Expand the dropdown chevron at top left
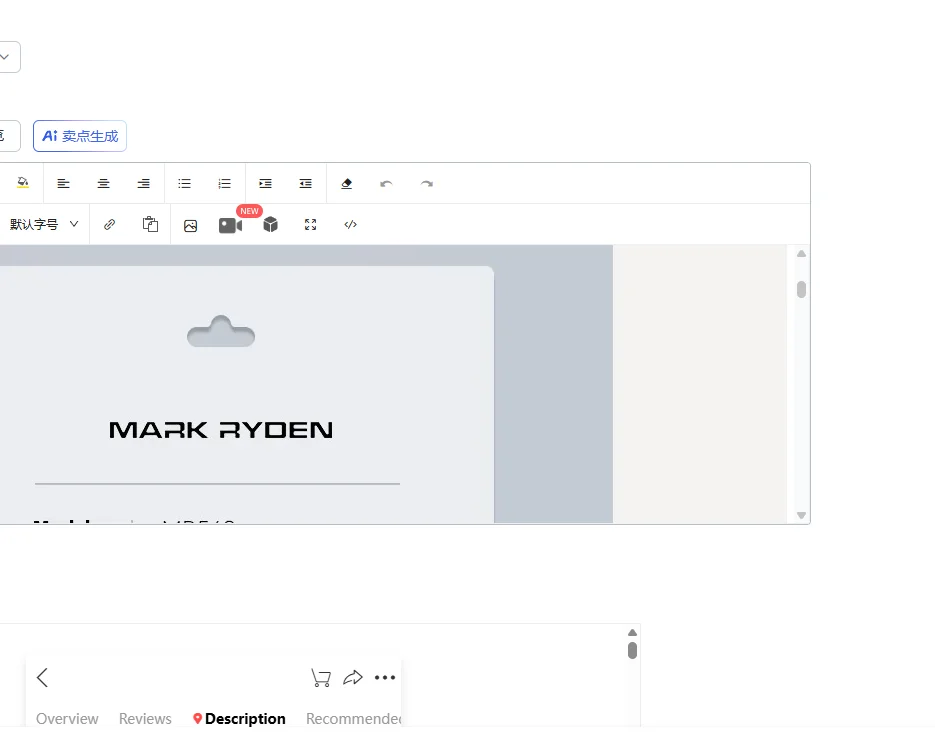Viewport: 935px width, 739px height. [5, 57]
